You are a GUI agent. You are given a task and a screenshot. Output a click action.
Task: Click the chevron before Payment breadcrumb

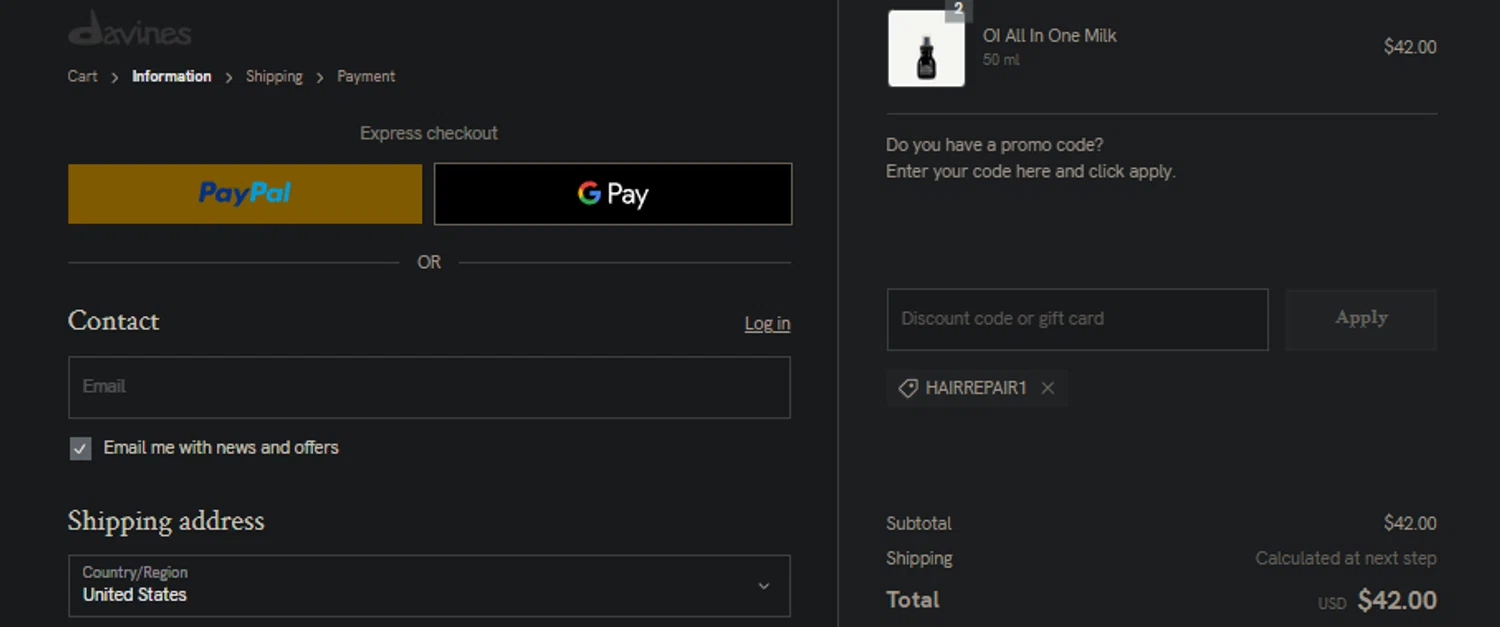tap(320, 77)
